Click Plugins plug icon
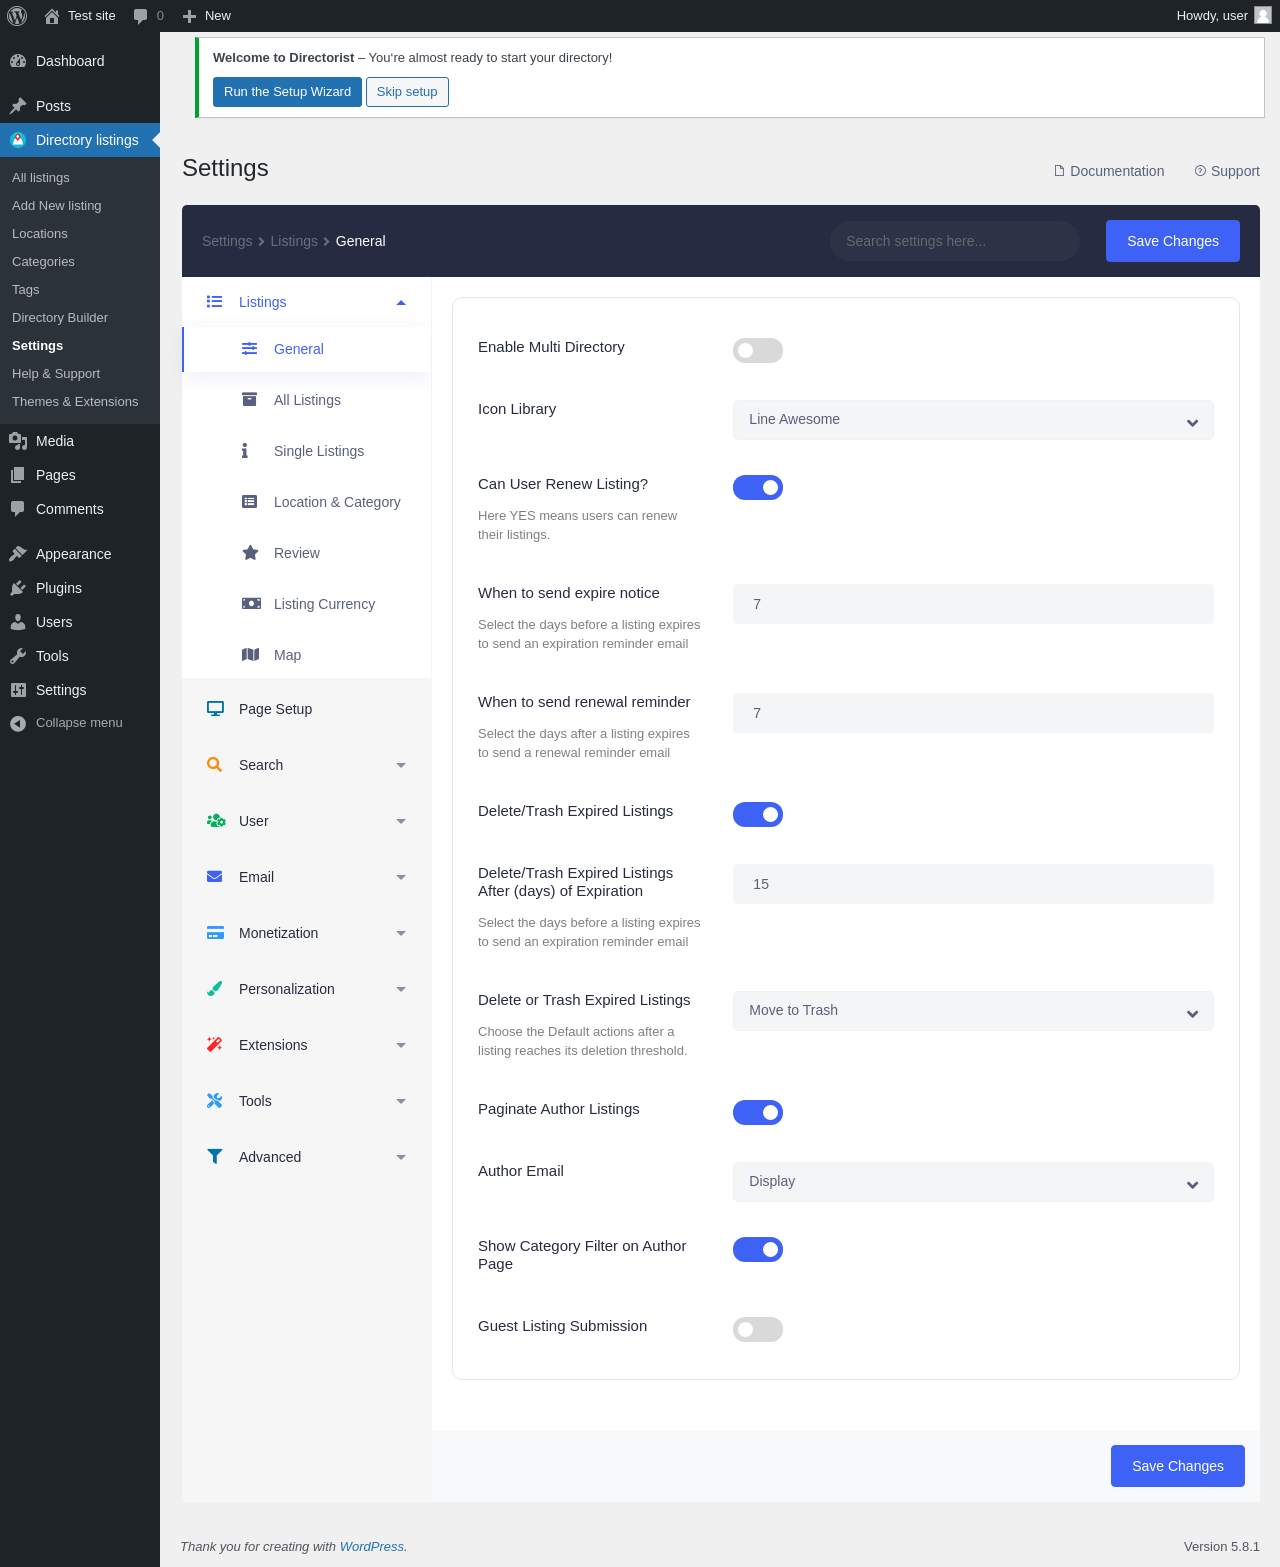 coord(18,588)
